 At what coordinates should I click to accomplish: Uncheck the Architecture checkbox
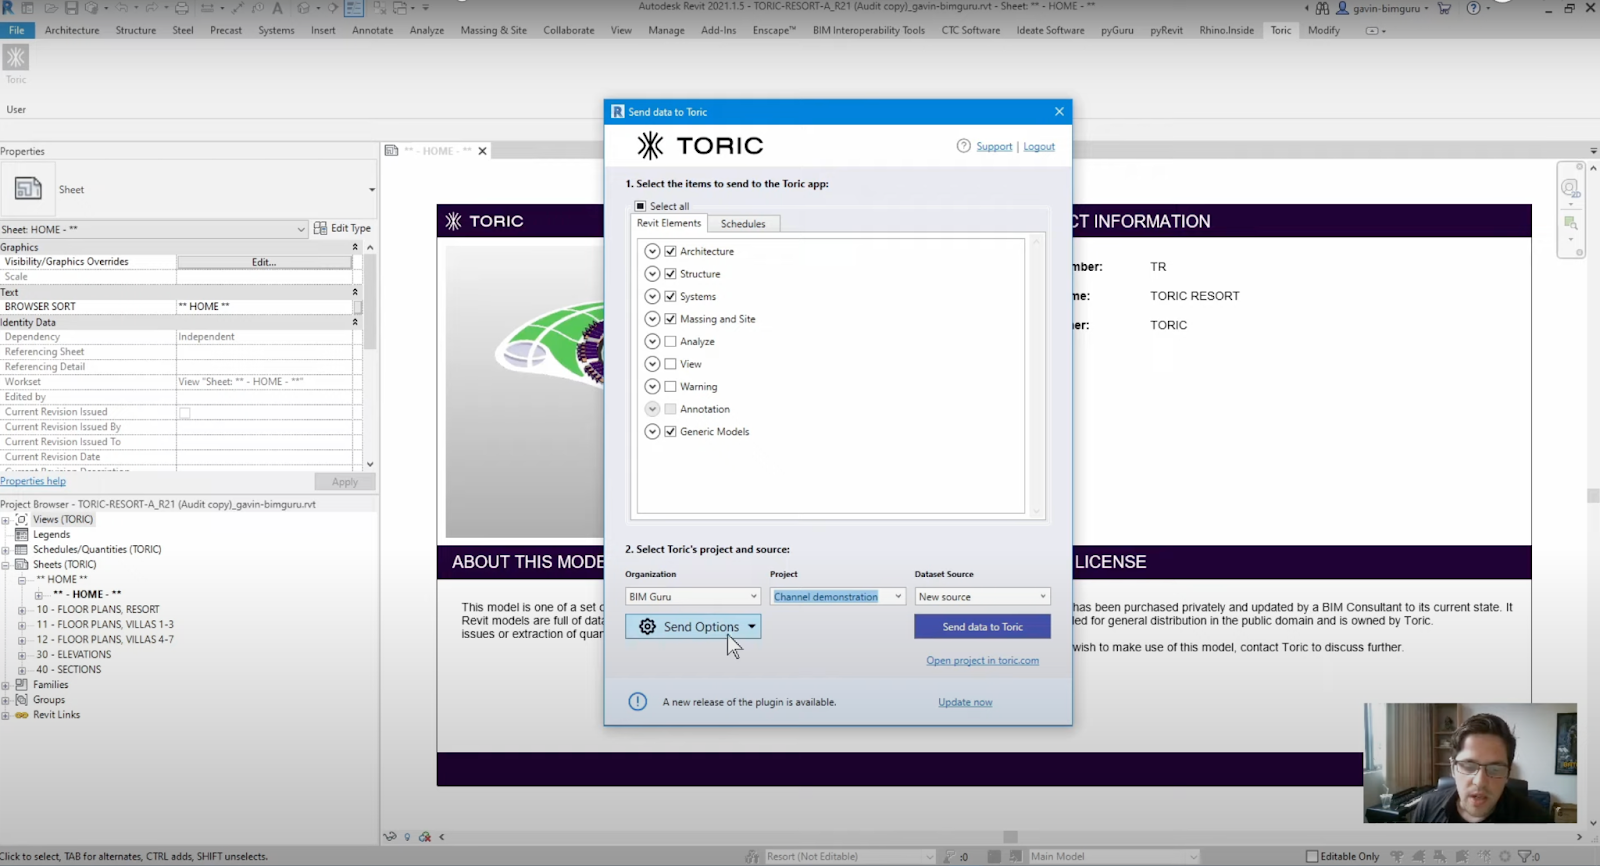tap(670, 251)
